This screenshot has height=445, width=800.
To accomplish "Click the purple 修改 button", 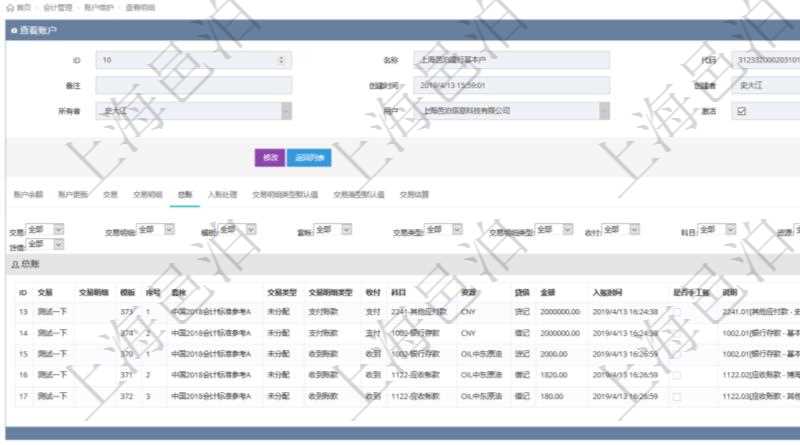I will click(270, 158).
